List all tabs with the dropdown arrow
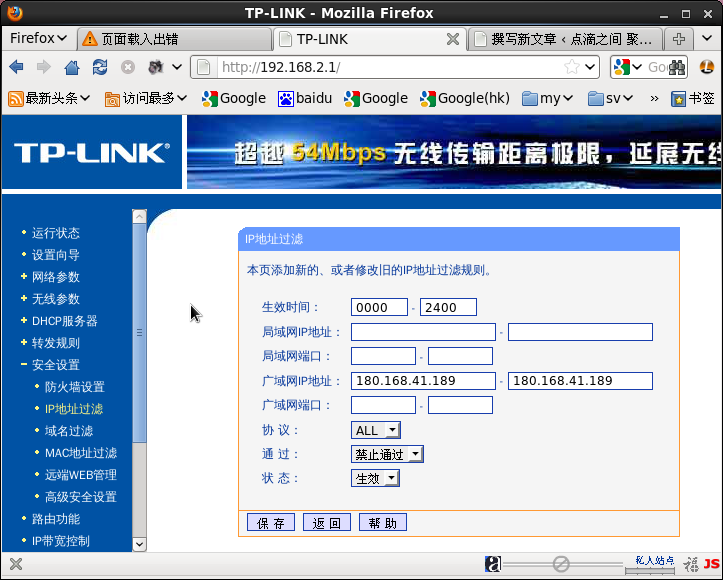 707,38
